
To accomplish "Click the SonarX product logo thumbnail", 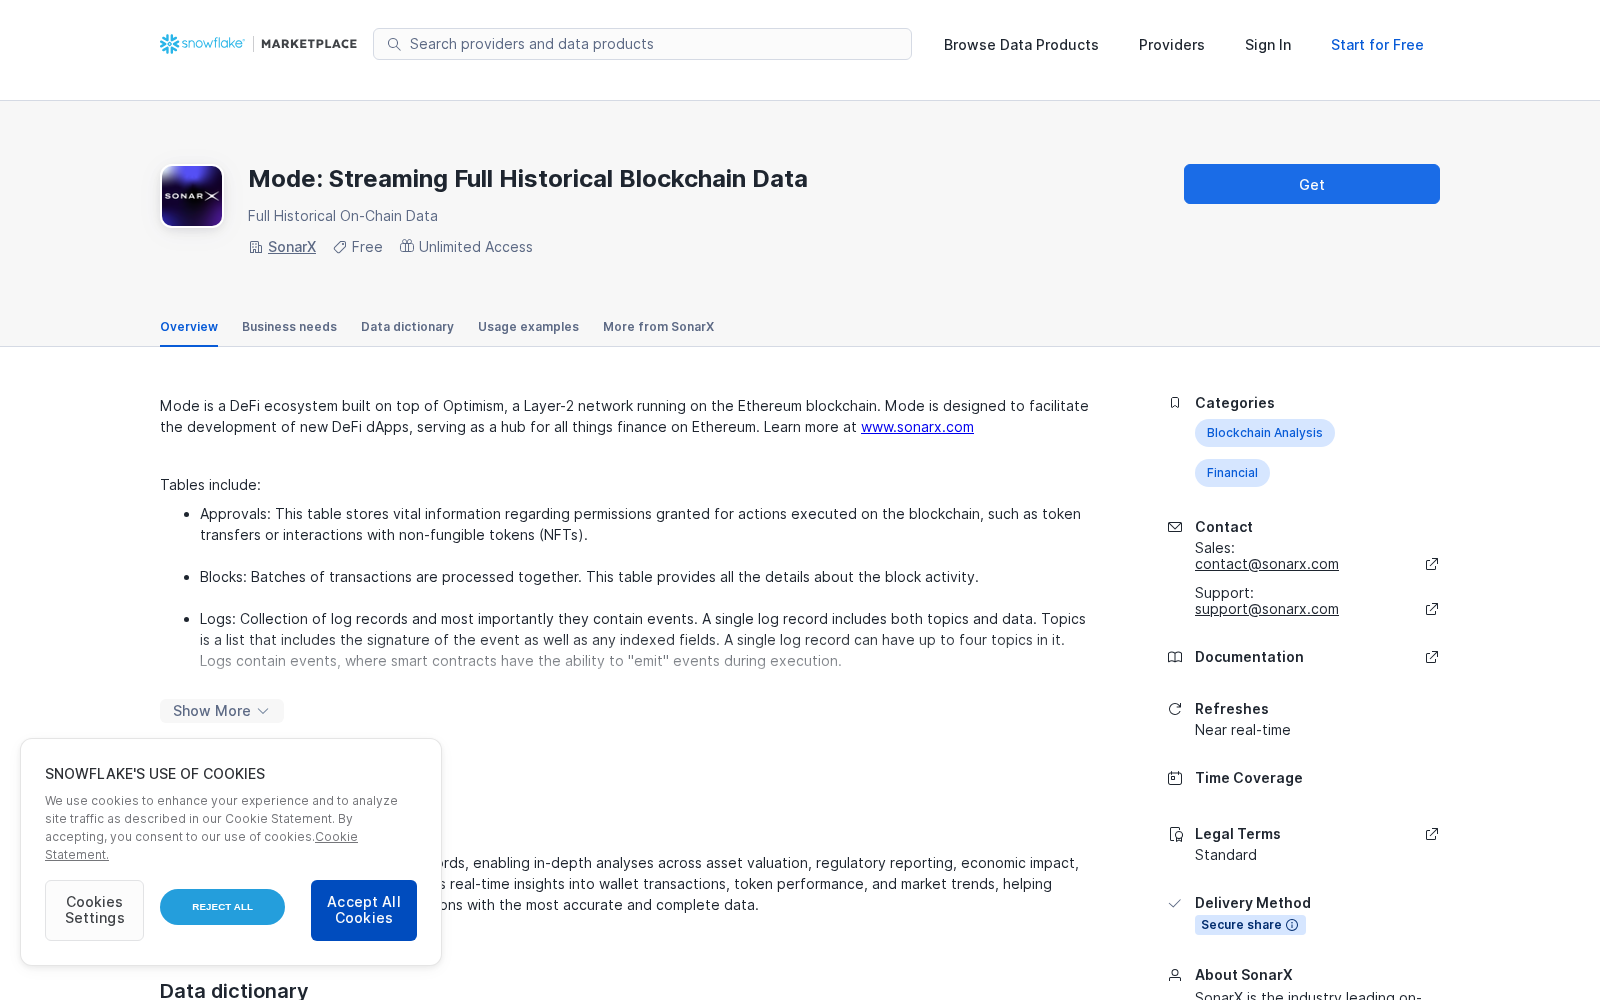I will [192, 196].
